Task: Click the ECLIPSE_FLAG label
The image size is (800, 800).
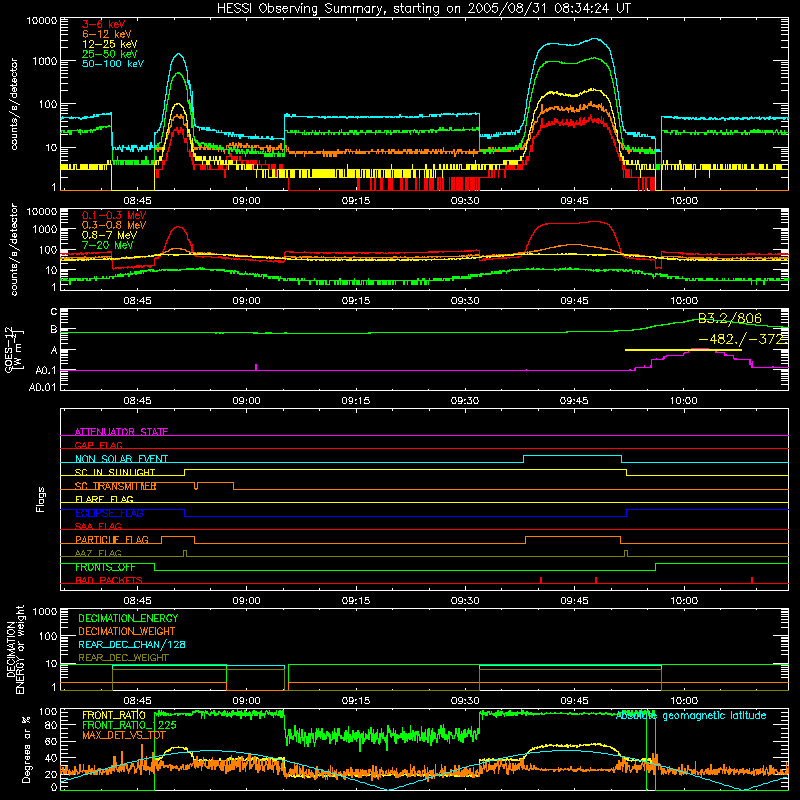Action: [109, 513]
